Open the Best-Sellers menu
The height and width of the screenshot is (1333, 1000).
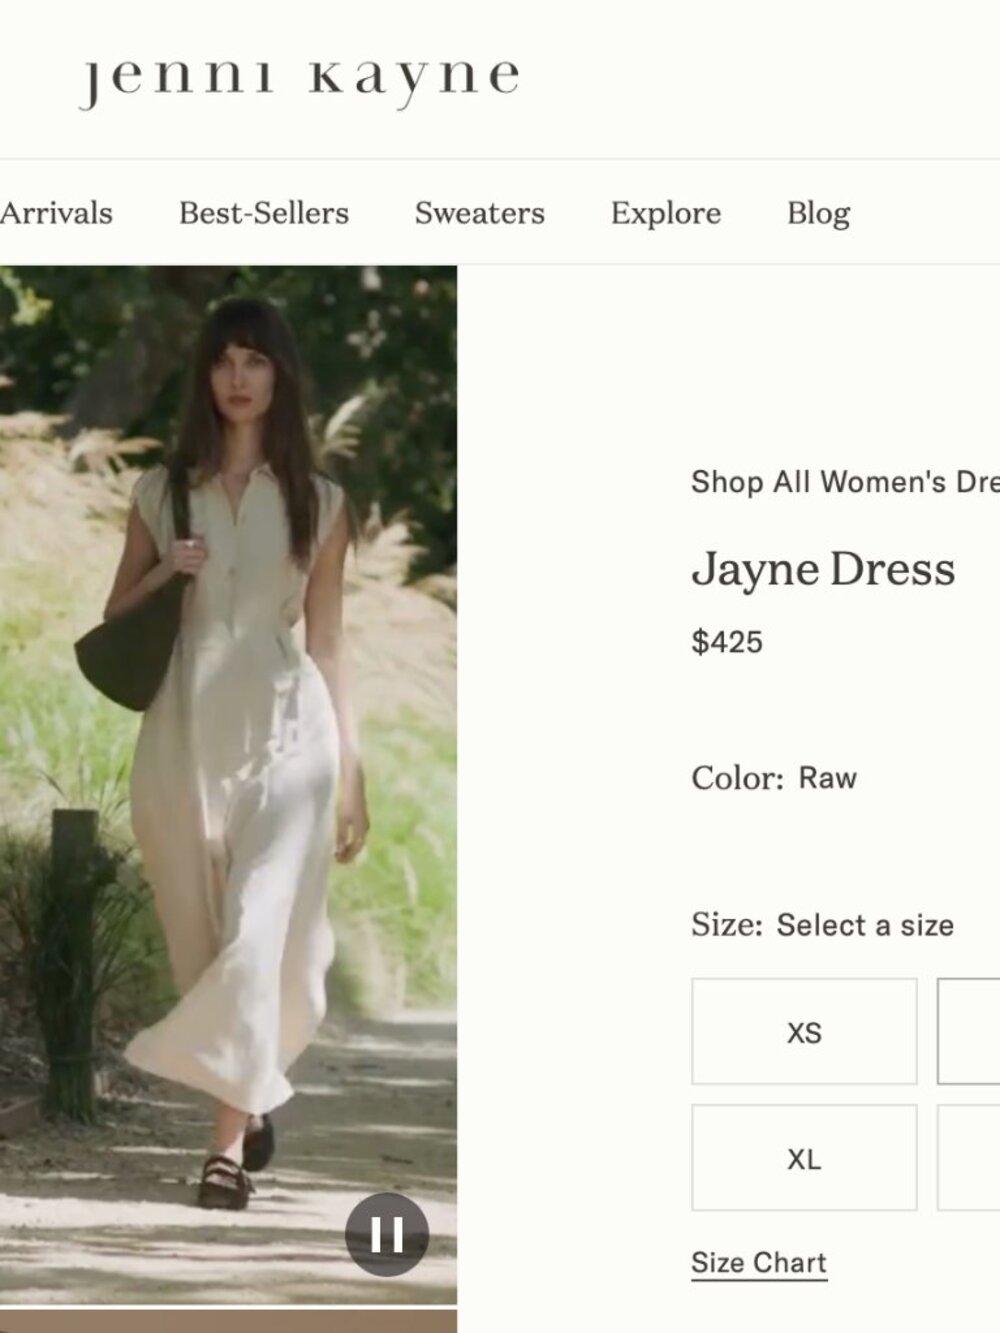[264, 213]
